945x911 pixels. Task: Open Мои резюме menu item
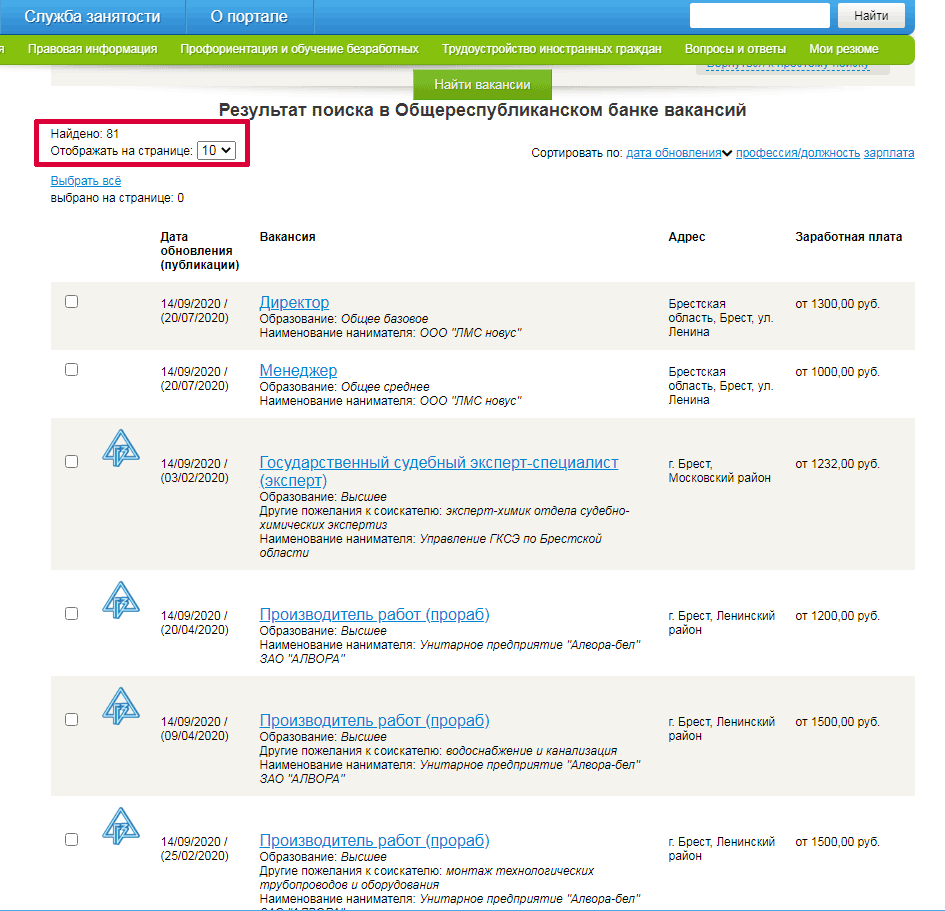pos(844,49)
